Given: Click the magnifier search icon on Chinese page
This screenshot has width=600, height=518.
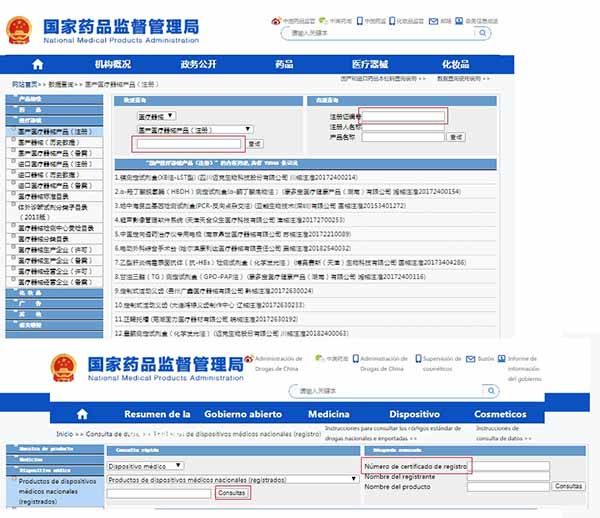Looking at the screenshot, I should click(x=483, y=33).
